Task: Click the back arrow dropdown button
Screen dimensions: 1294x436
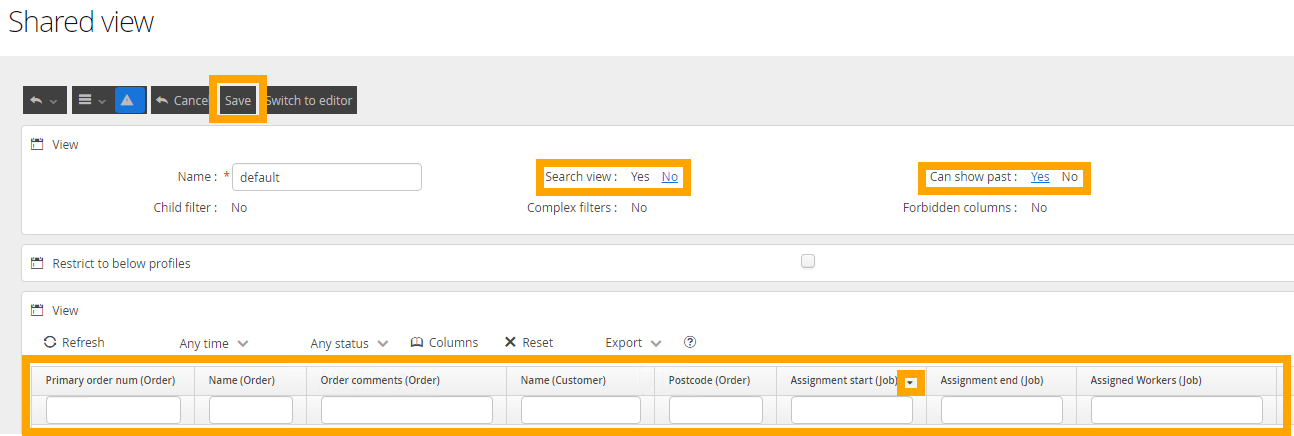Action: (45, 100)
